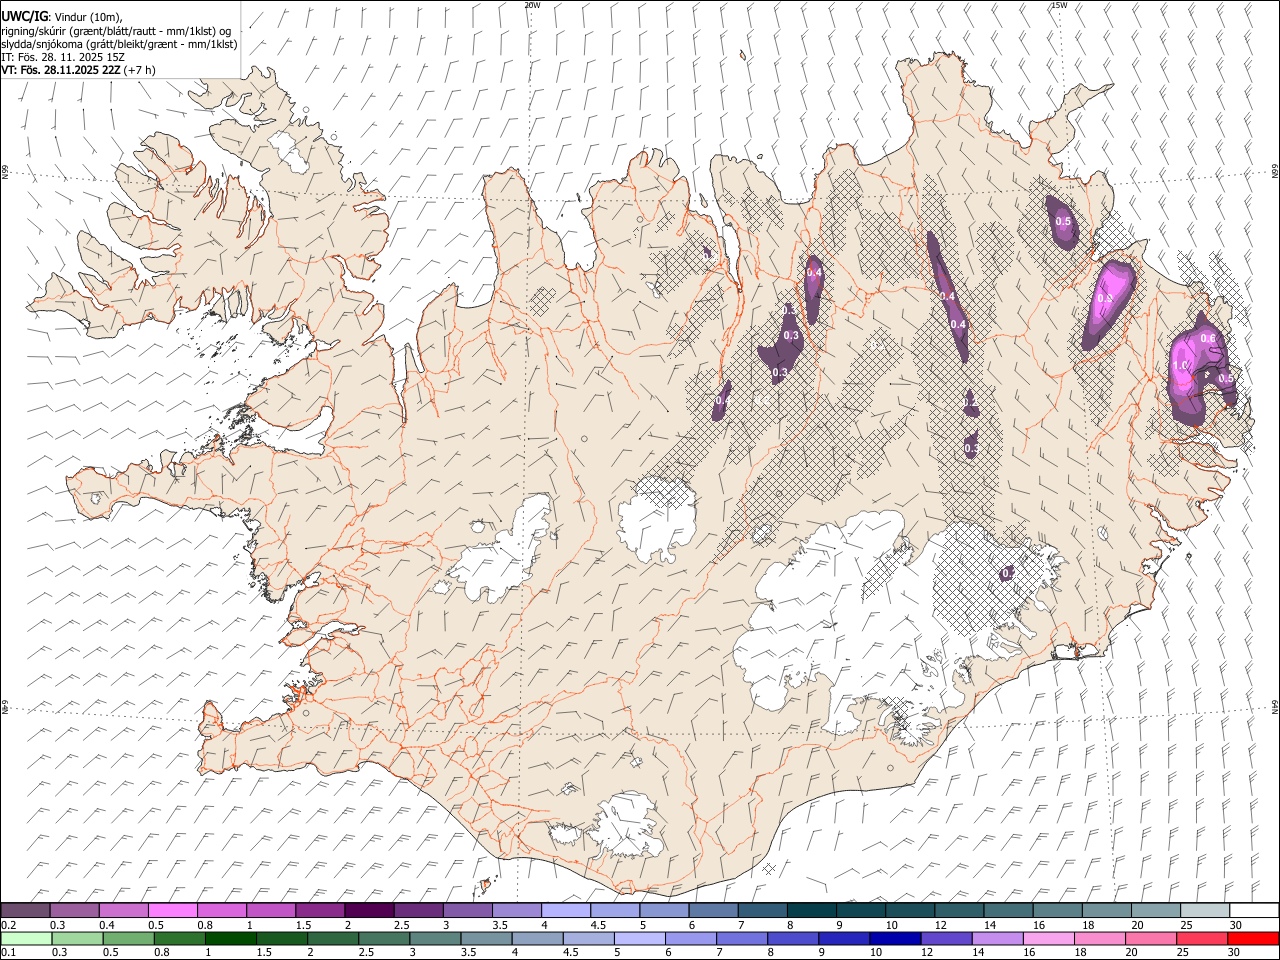Click the palest green rain swatch at 0.1

click(x=26, y=938)
